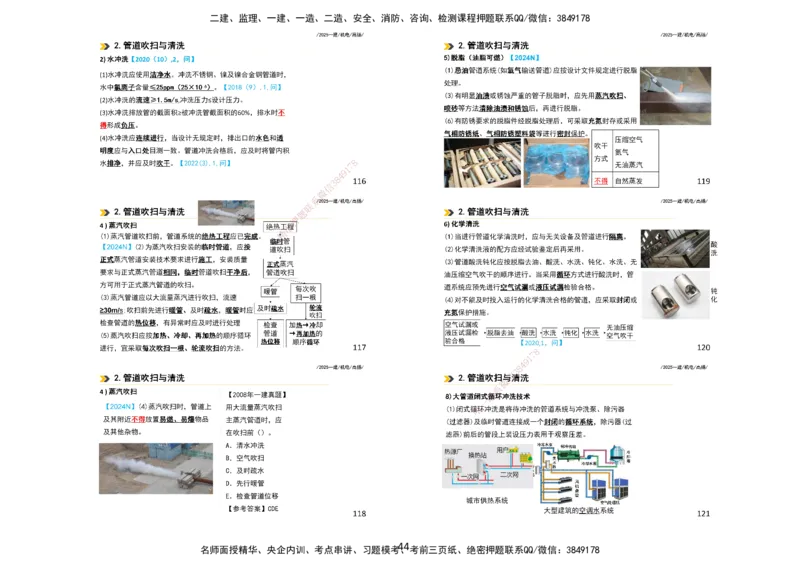Click slide number 116
Image resolution: width=800 pixels, height=566 pixels.
(359, 181)
